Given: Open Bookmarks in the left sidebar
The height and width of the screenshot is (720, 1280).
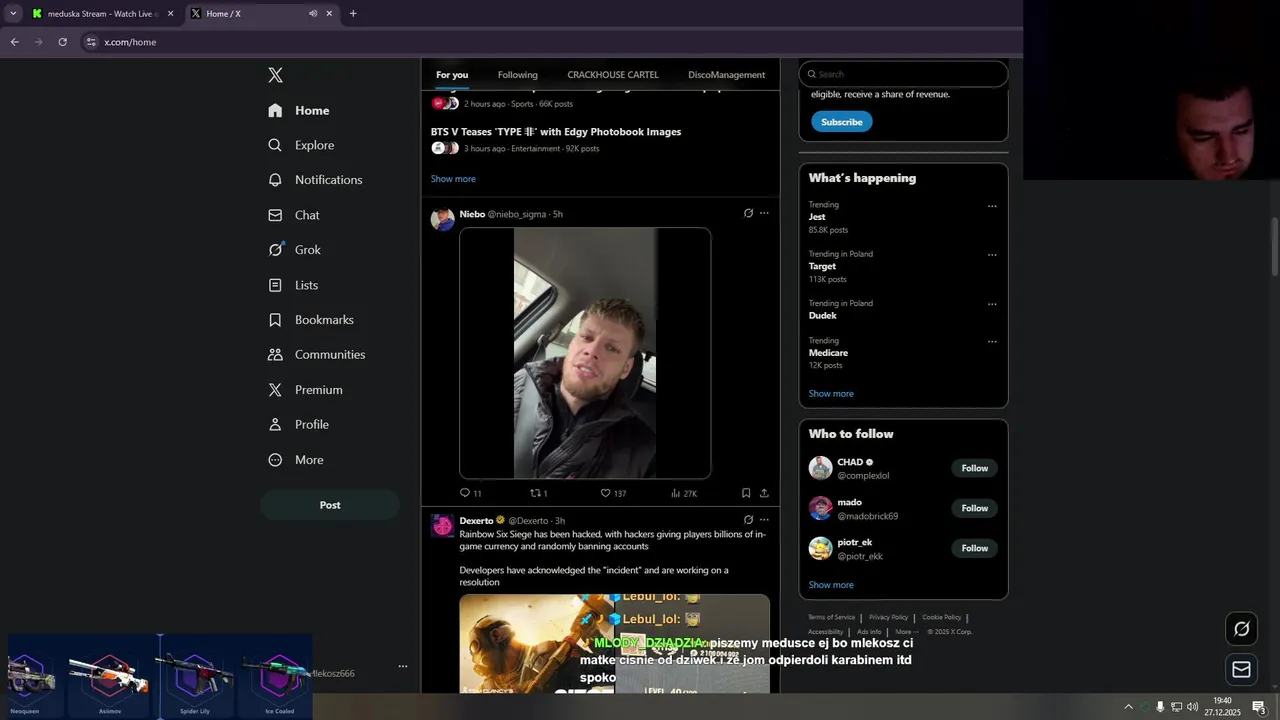Looking at the screenshot, I should click(311, 320).
